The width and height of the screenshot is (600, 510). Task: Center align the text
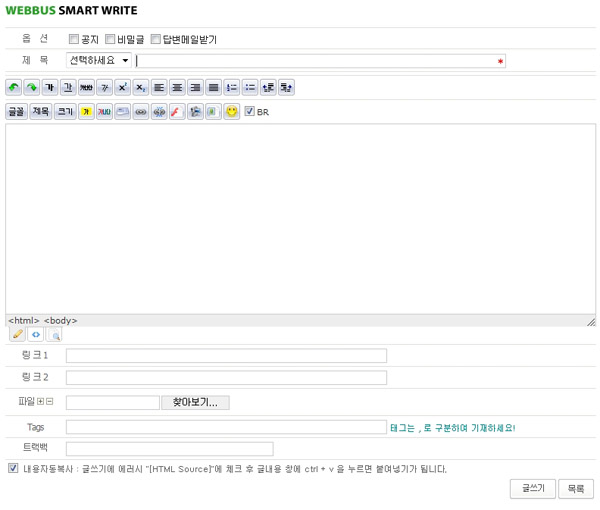pyautogui.click(x=177, y=88)
